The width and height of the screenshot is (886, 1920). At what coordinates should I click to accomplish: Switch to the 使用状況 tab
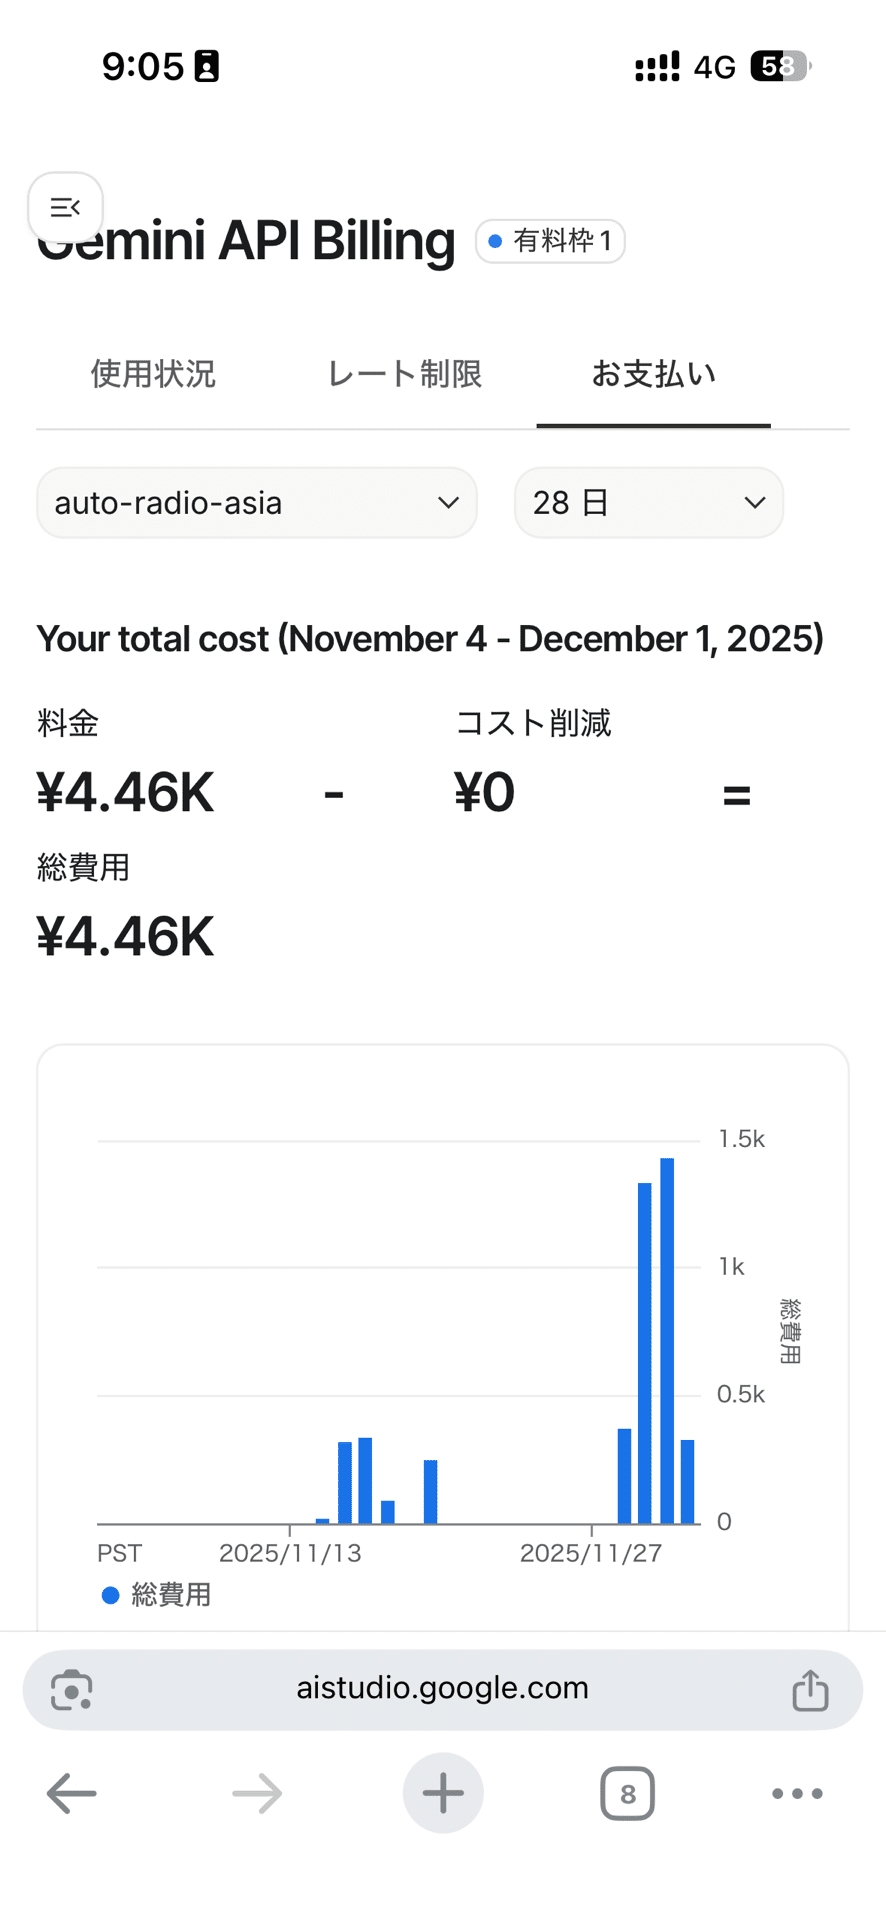(x=153, y=374)
